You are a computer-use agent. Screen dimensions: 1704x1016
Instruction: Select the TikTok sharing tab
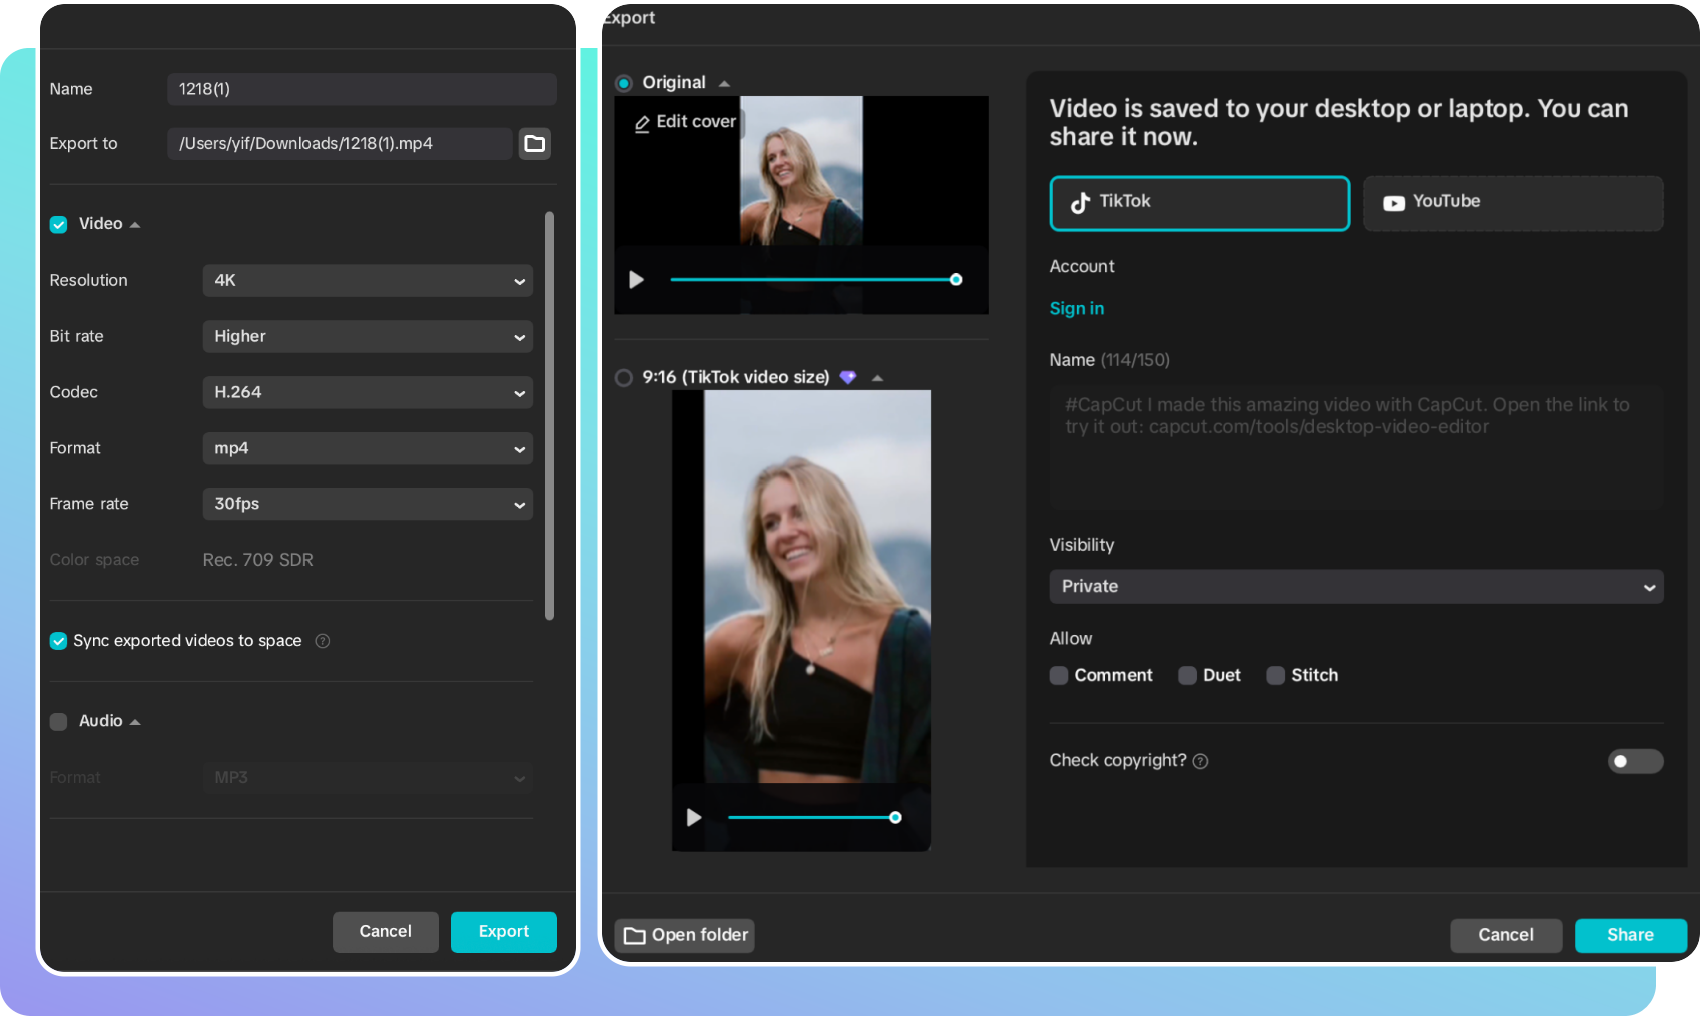[x=1199, y=203]
